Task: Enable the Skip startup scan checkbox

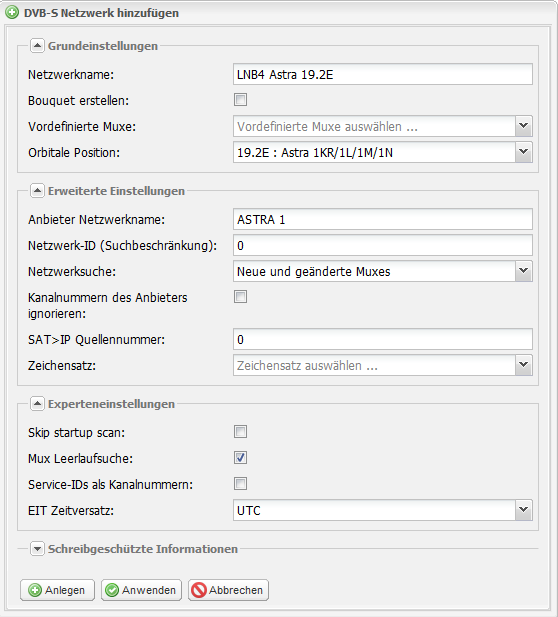Action: tap(240, 432)
